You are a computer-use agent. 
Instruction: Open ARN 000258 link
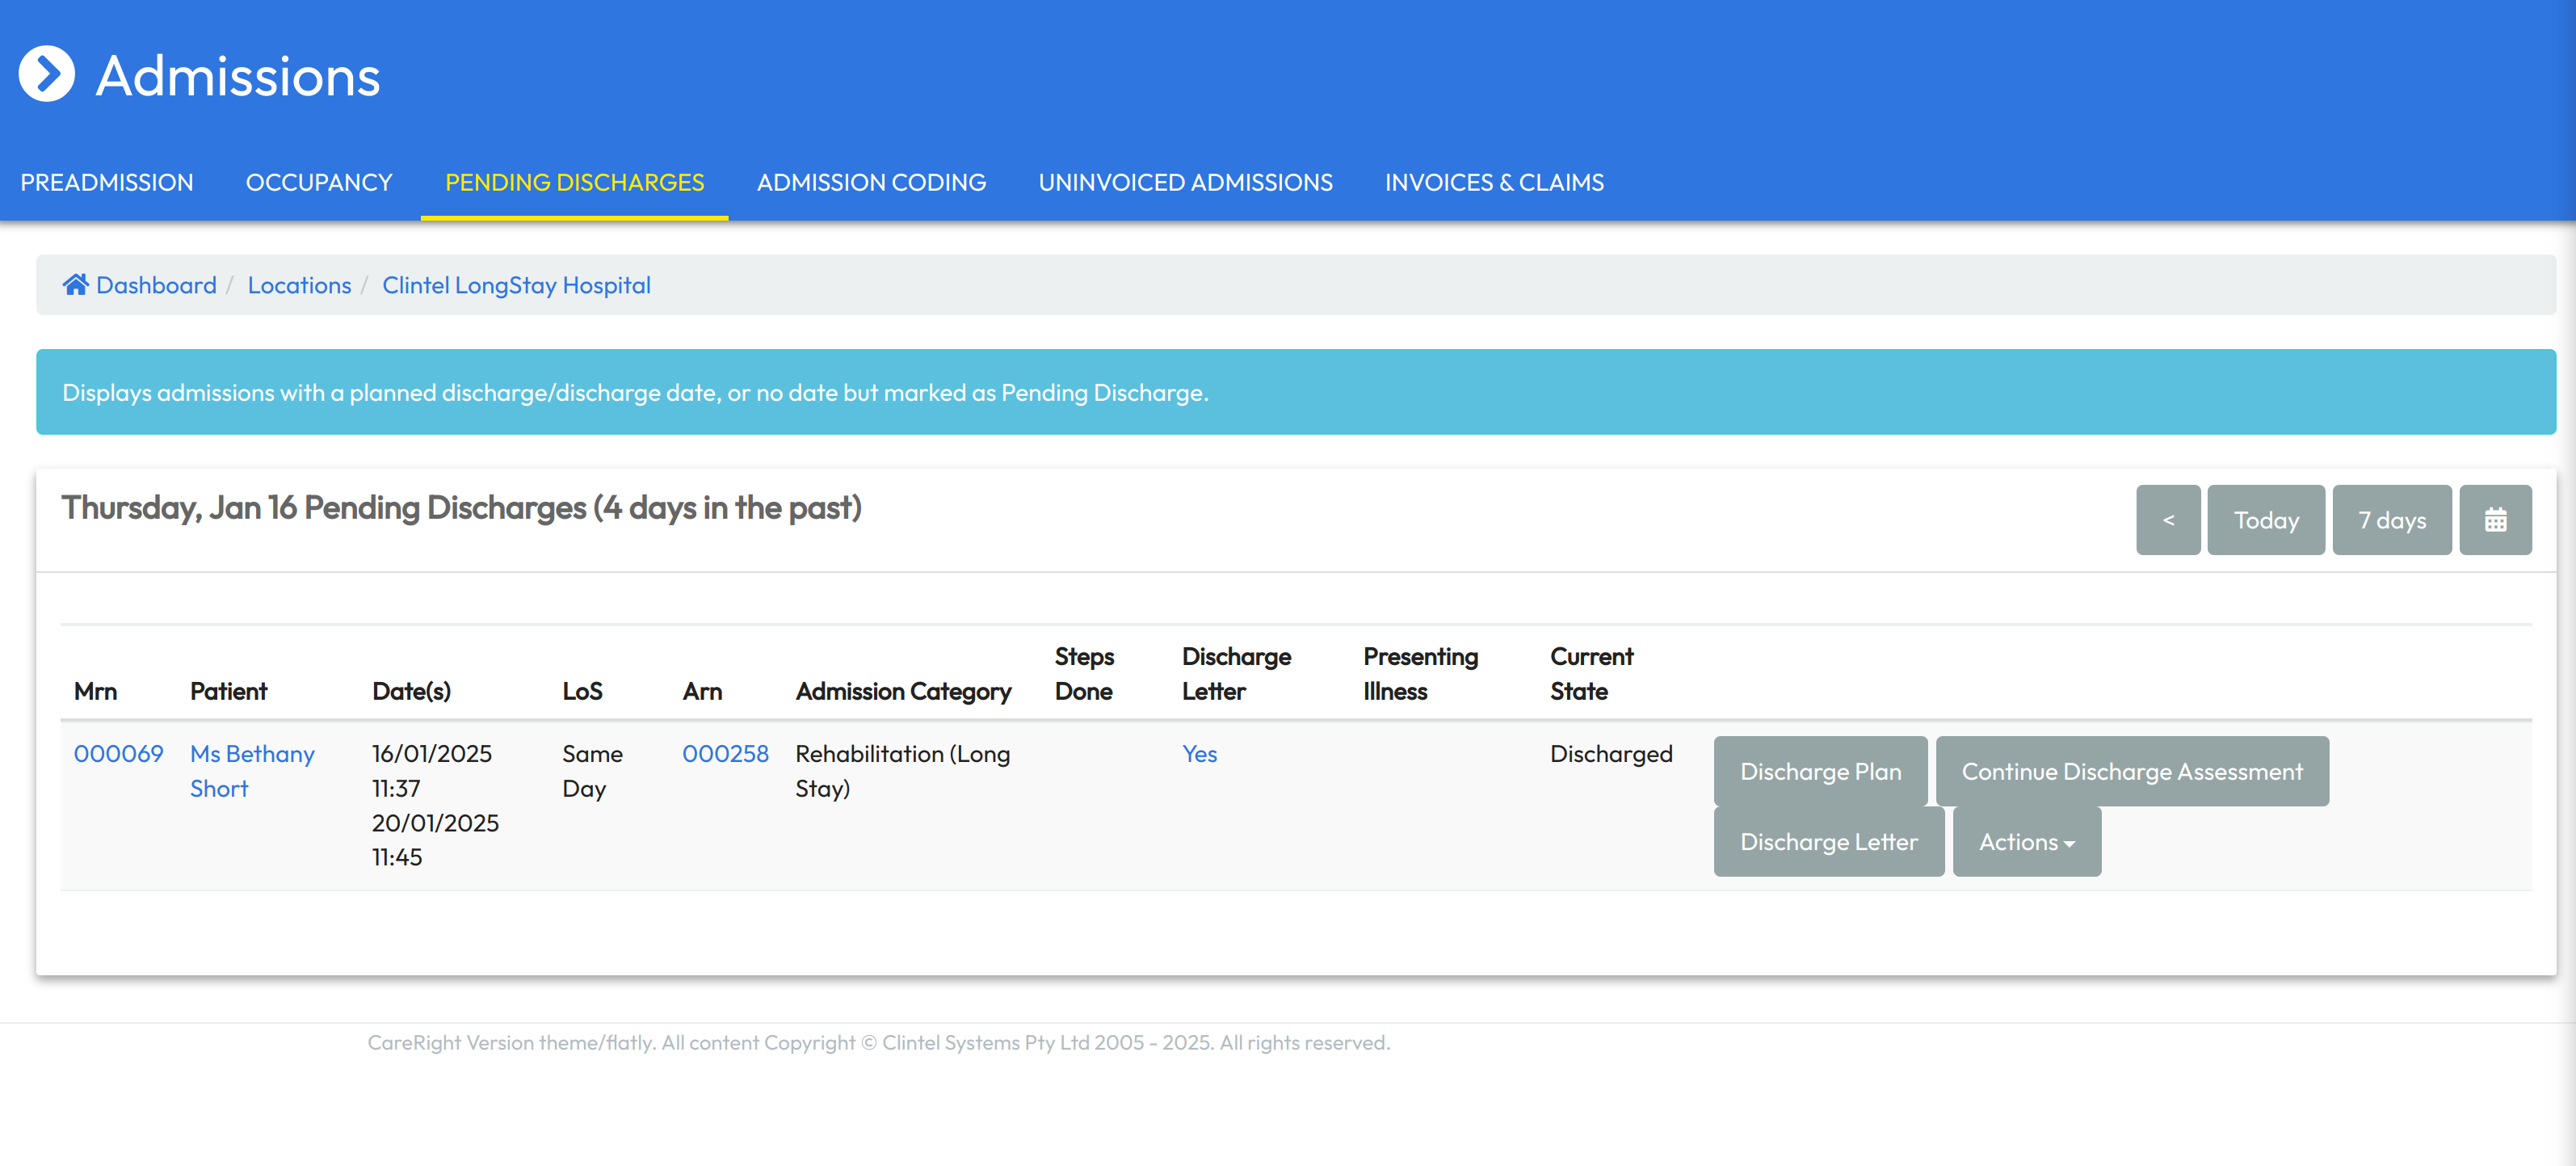[724, 754]
